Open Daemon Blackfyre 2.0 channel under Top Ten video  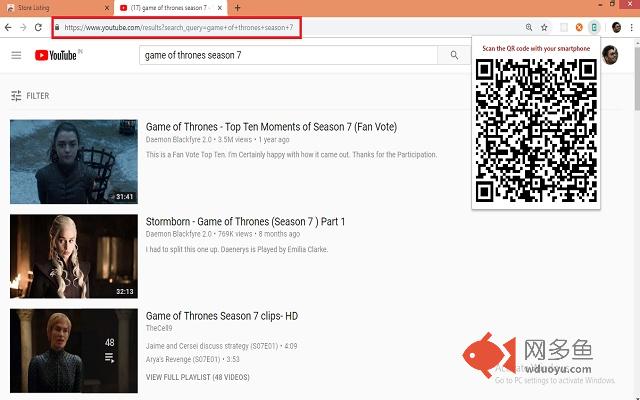coord(179,140)
